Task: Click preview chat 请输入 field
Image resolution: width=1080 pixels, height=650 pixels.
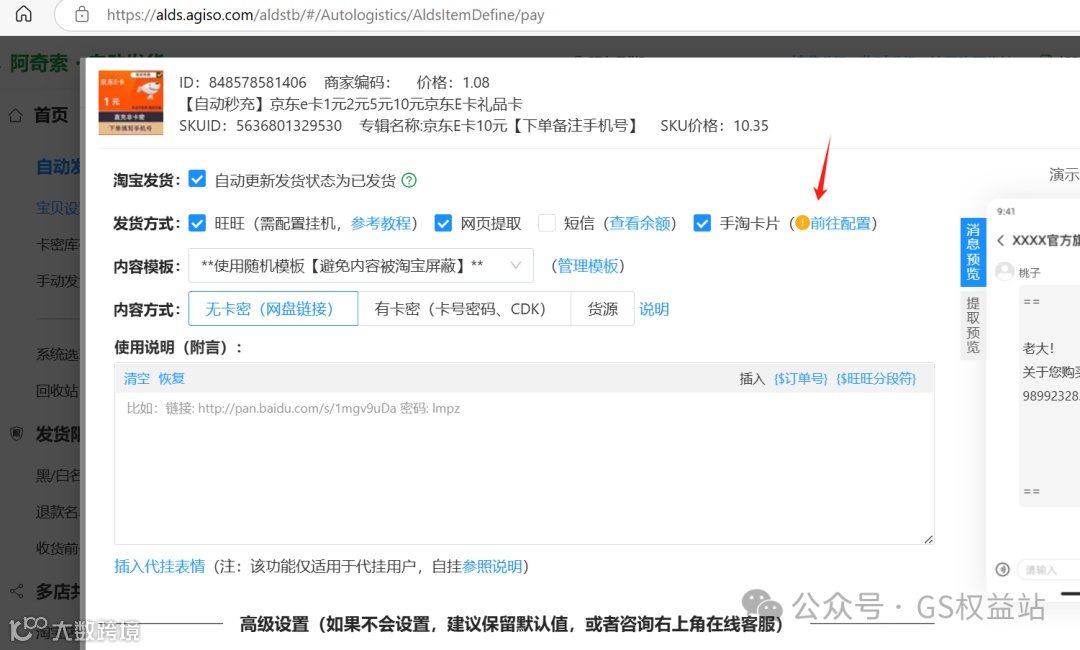Action: coord(1048,569)
